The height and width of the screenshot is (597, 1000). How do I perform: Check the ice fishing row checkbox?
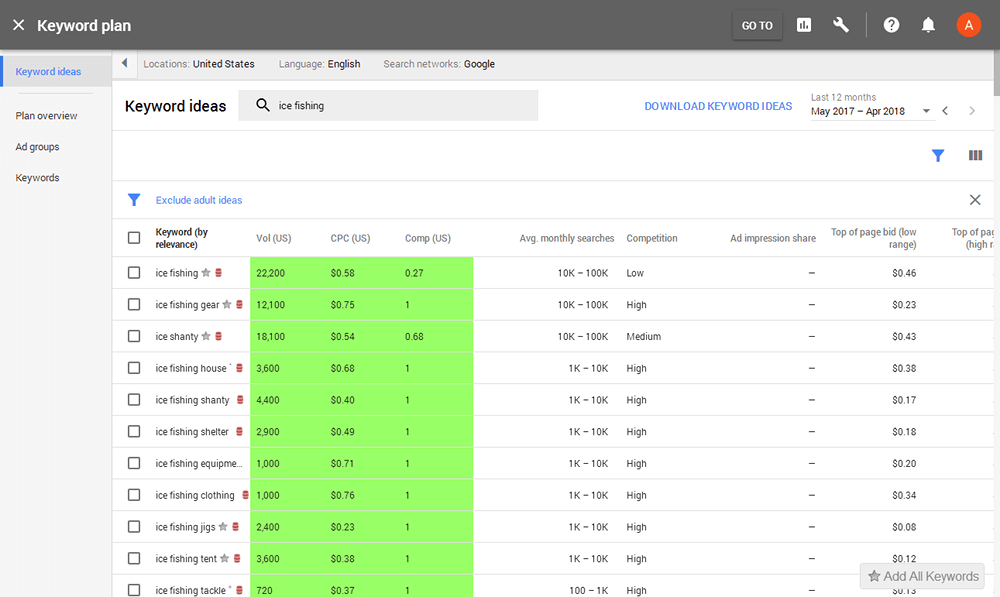pyautogui.click(x=134, y=273)
